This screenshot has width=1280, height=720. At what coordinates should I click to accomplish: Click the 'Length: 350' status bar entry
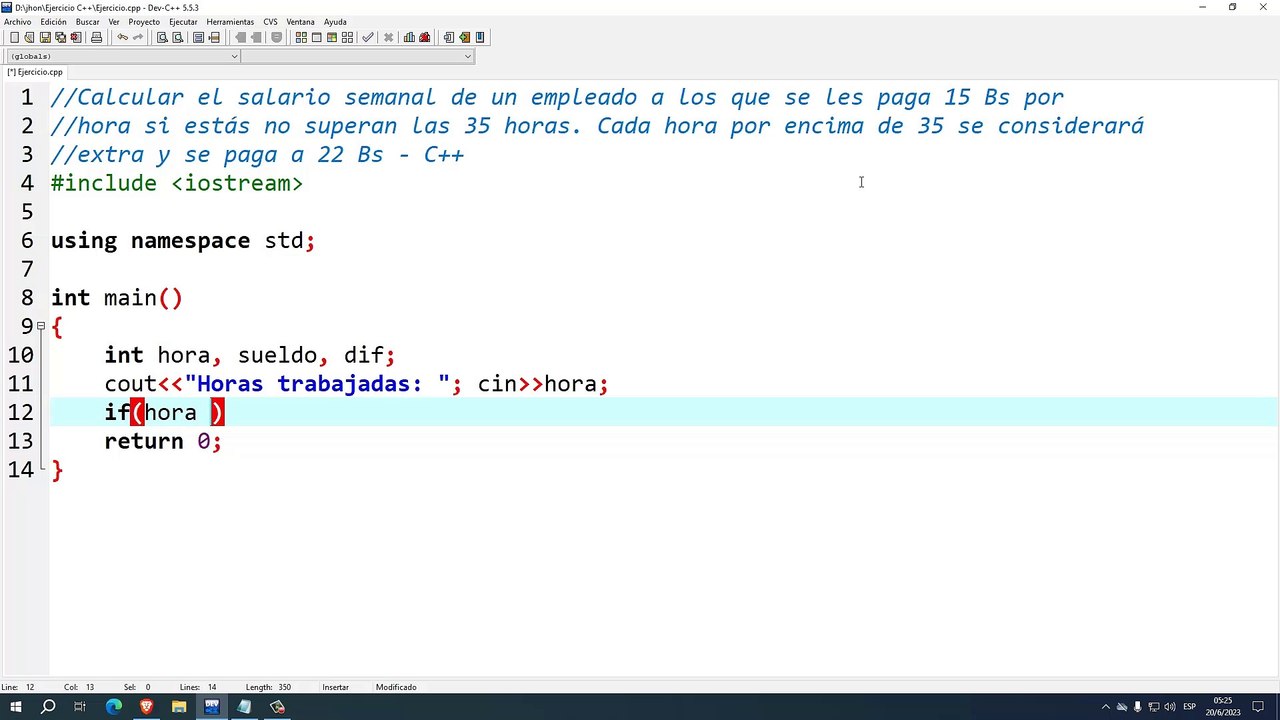click(268, 687)
